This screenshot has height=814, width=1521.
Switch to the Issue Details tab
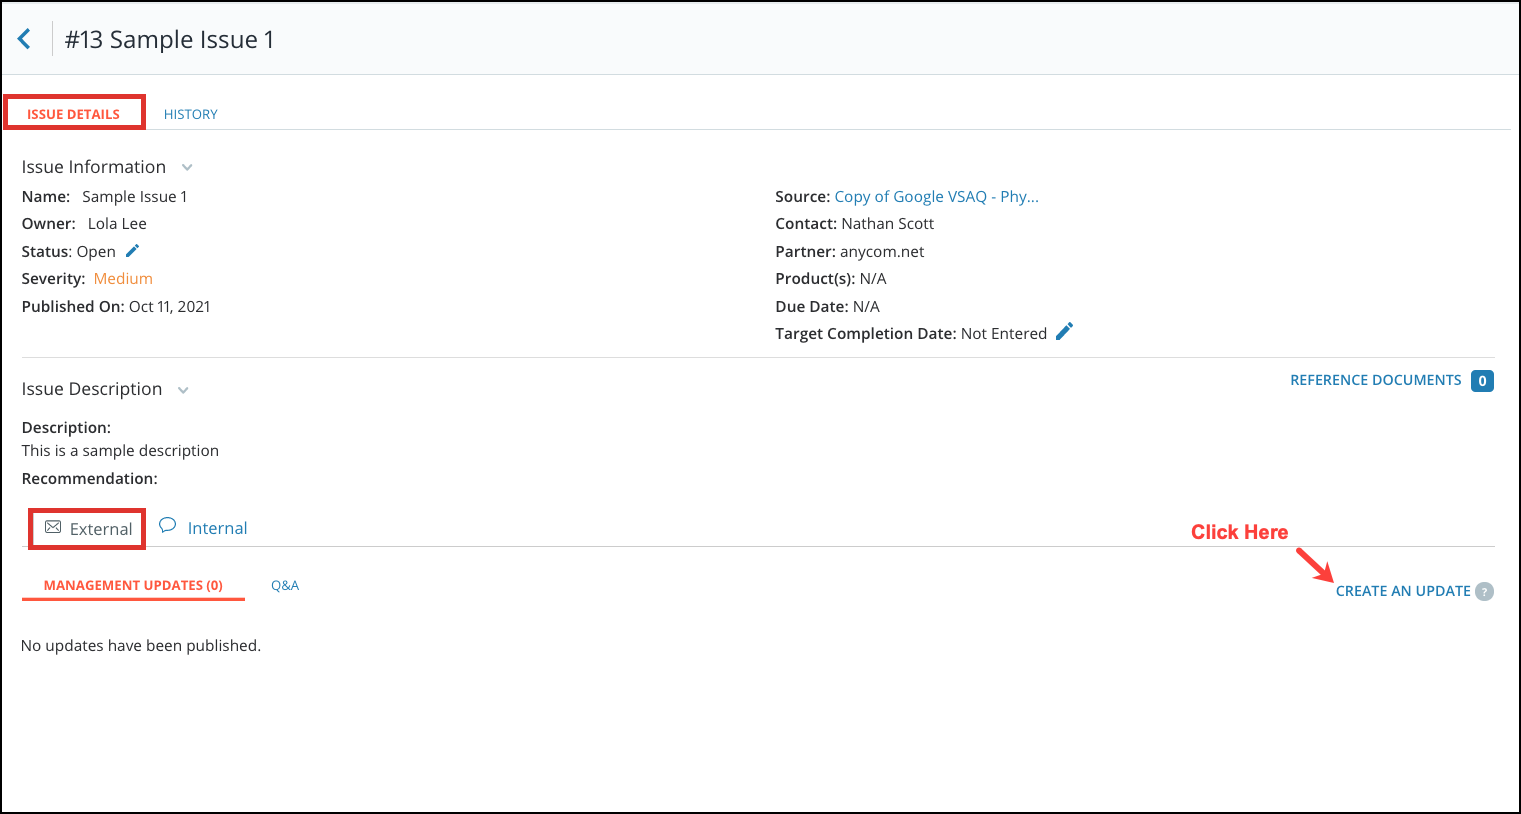pyautogui.click(x=74, y=114)
